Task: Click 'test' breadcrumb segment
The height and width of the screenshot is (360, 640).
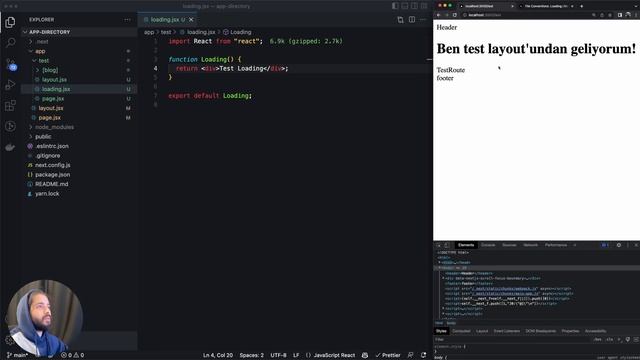Action: pyautogui.click(x=166, y=32)
